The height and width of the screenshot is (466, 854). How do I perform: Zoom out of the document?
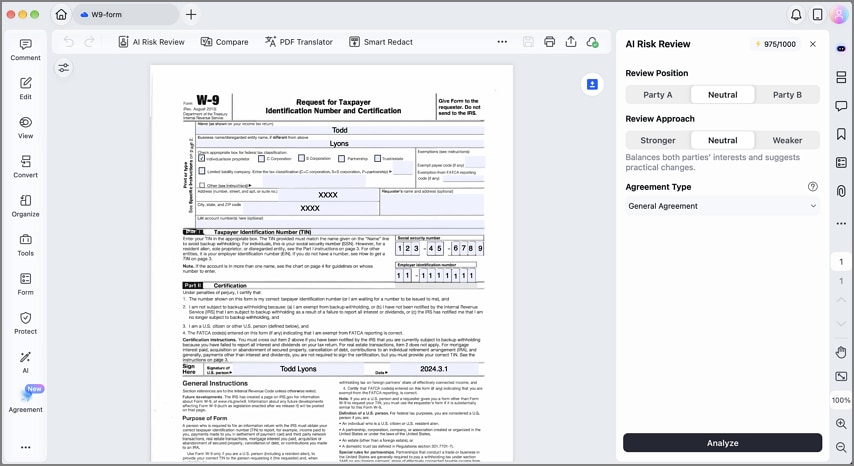tap(841, 447)
